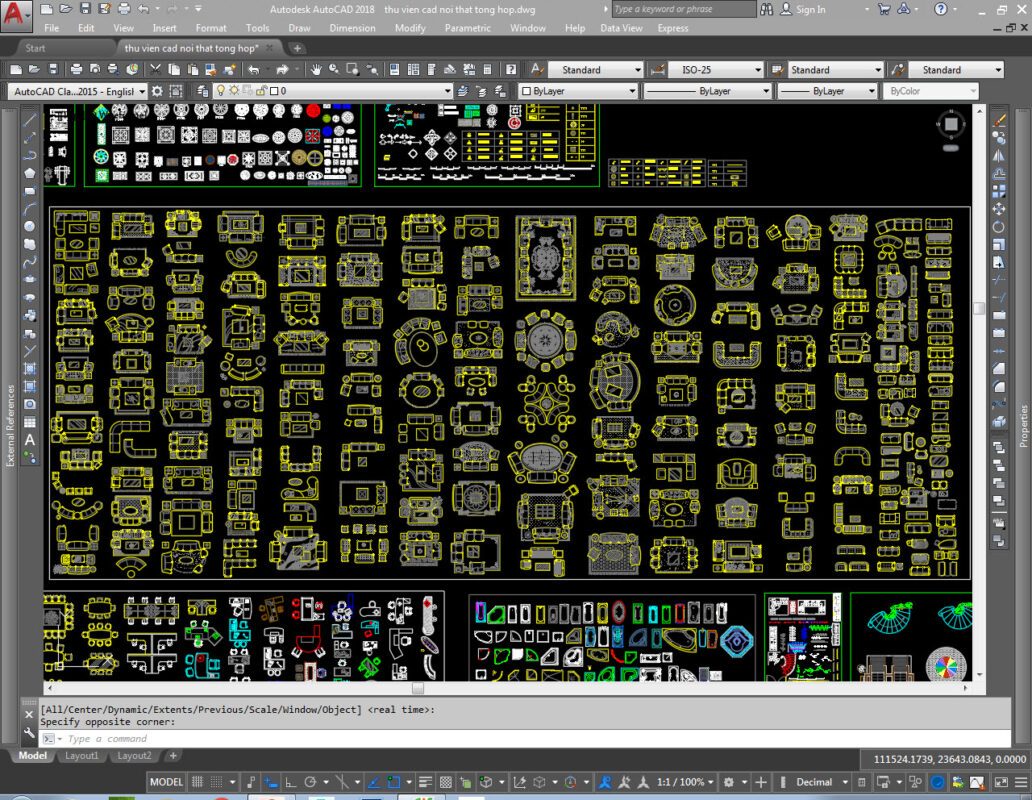The width and height of the screenshot is (1032, 800).
Task: Click the Undo arrow in toolbar
Action: tap(253, 70)
